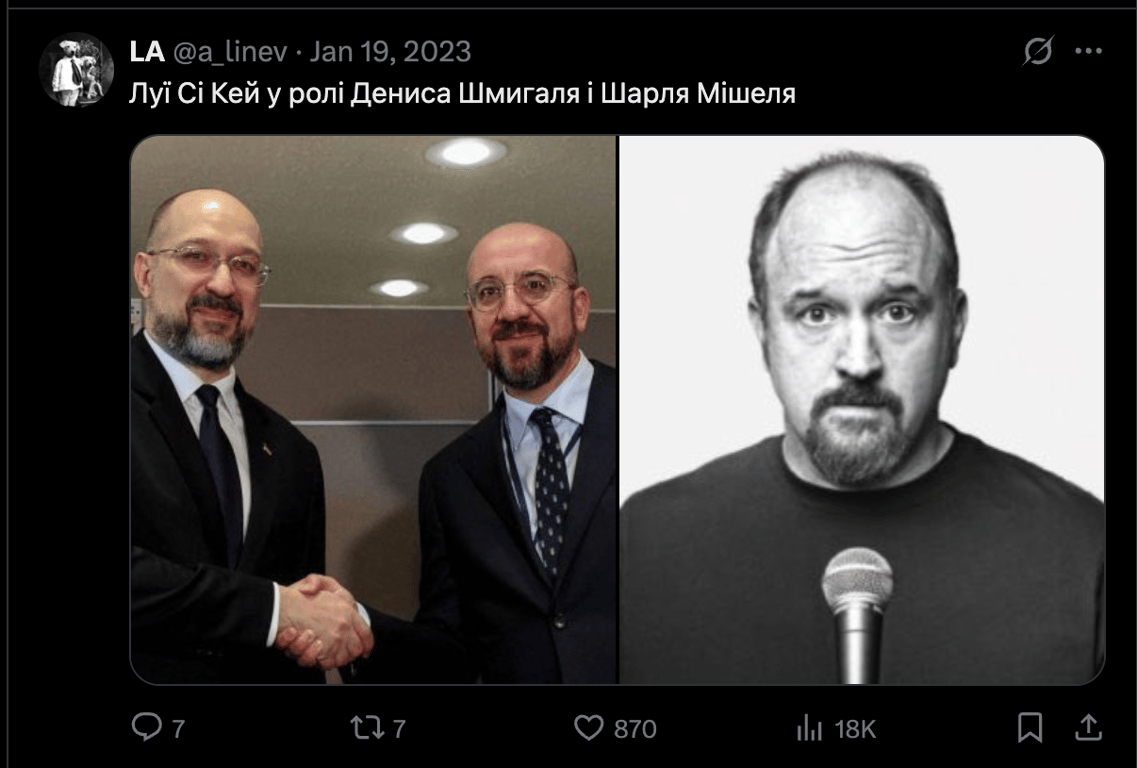The width and height of the screenshot is (1137, 768).
Task: Click the Ukrainian tweet text
Action: pyautogui.click(x=463, y=94)
